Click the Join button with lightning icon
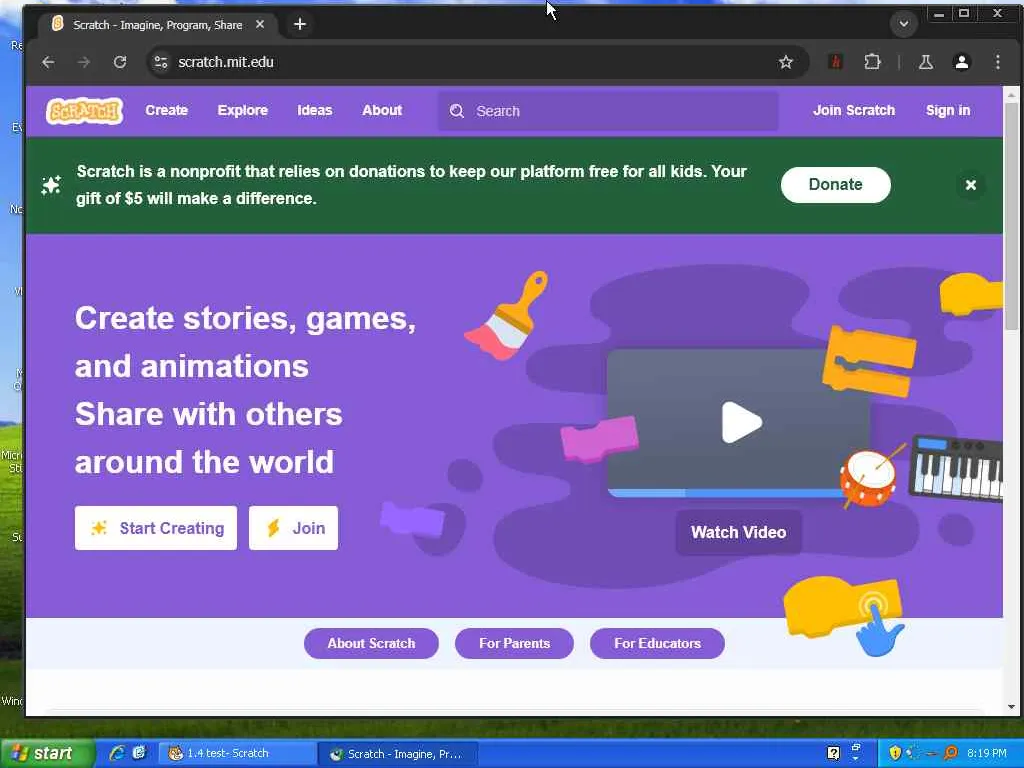This screenshot has height=768, width=1024. [293, 528]
